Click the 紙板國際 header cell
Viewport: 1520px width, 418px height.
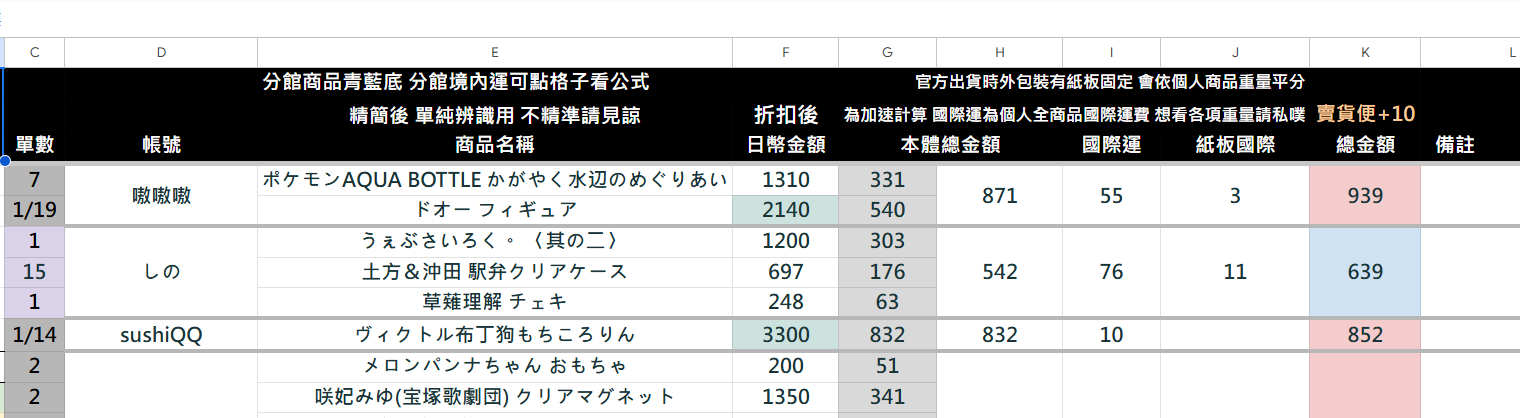click(1235, 145)
